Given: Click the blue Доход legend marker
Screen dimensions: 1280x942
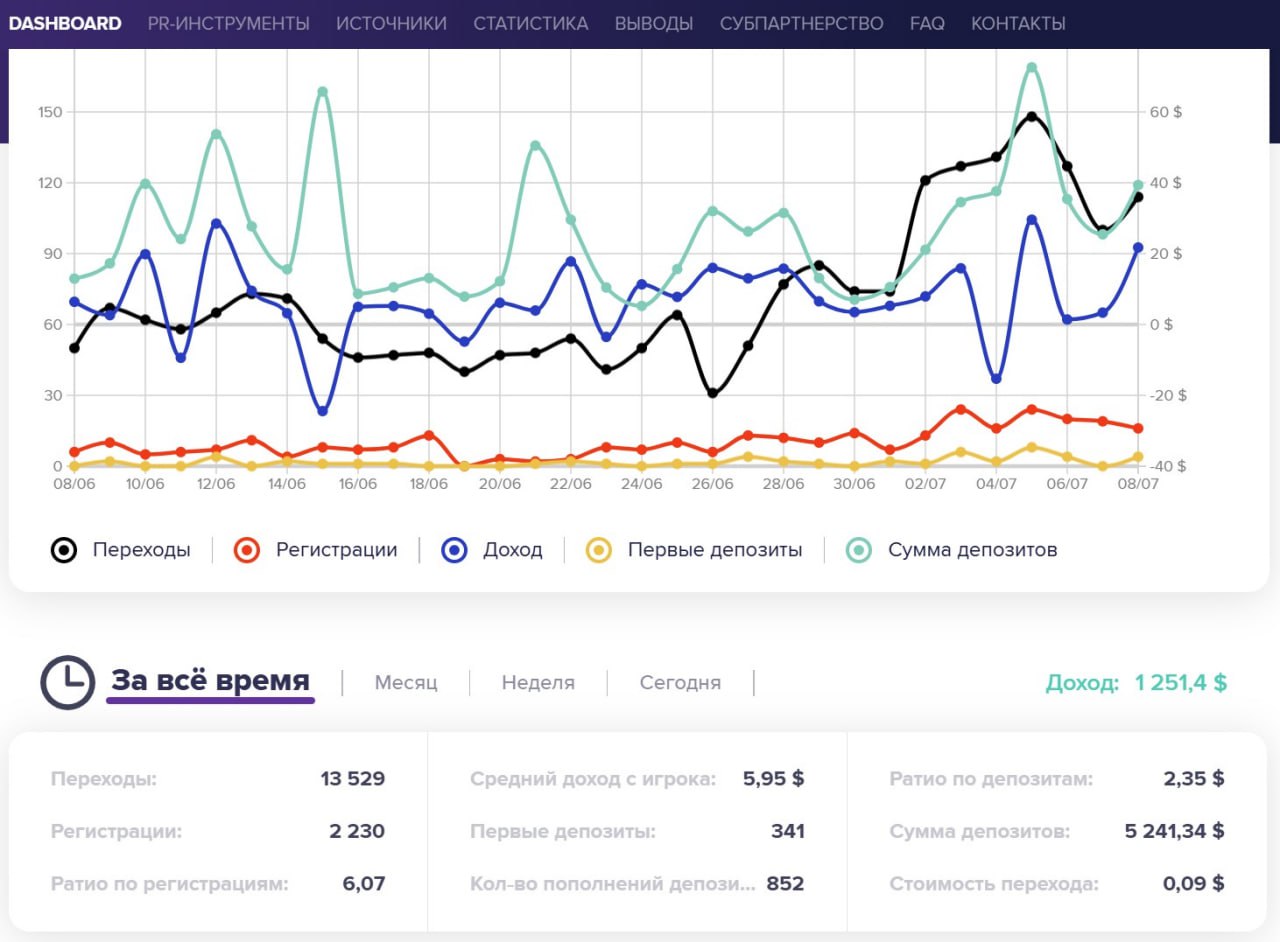Looking at the screenshot, I should (x=455, y=550).
